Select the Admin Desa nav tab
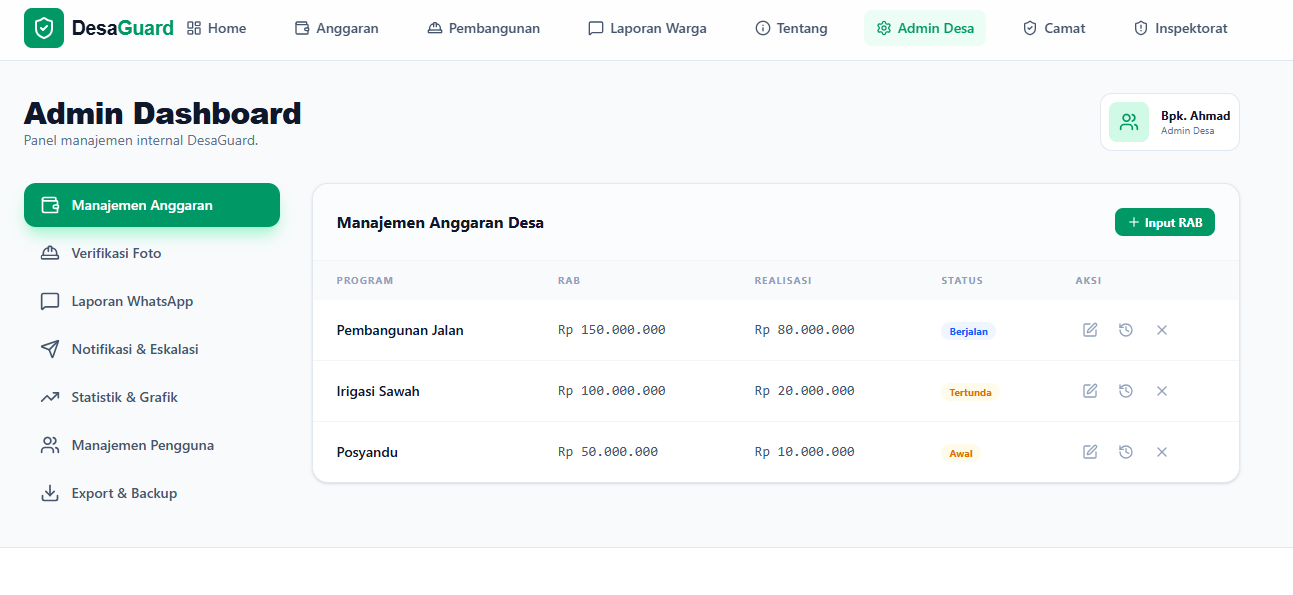 pyautogui.click(x=925, y=28)
